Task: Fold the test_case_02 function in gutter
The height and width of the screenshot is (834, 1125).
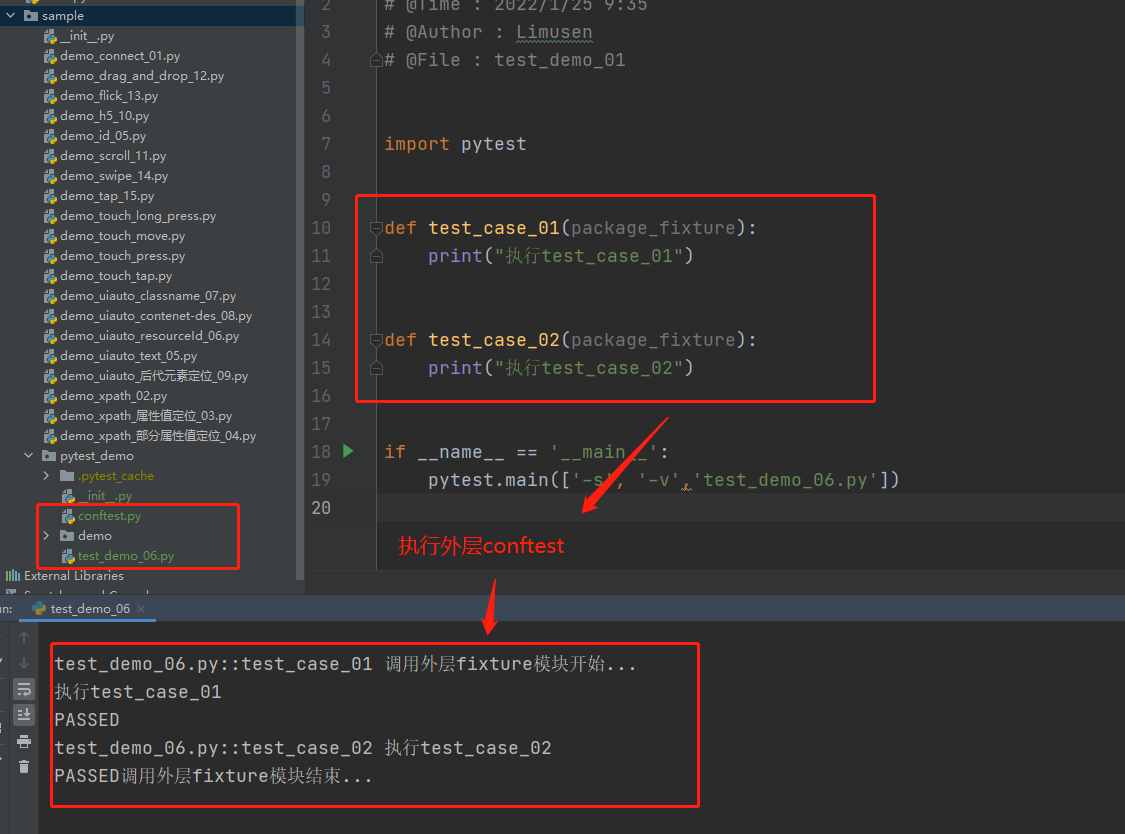Action: tap(376, 340)
